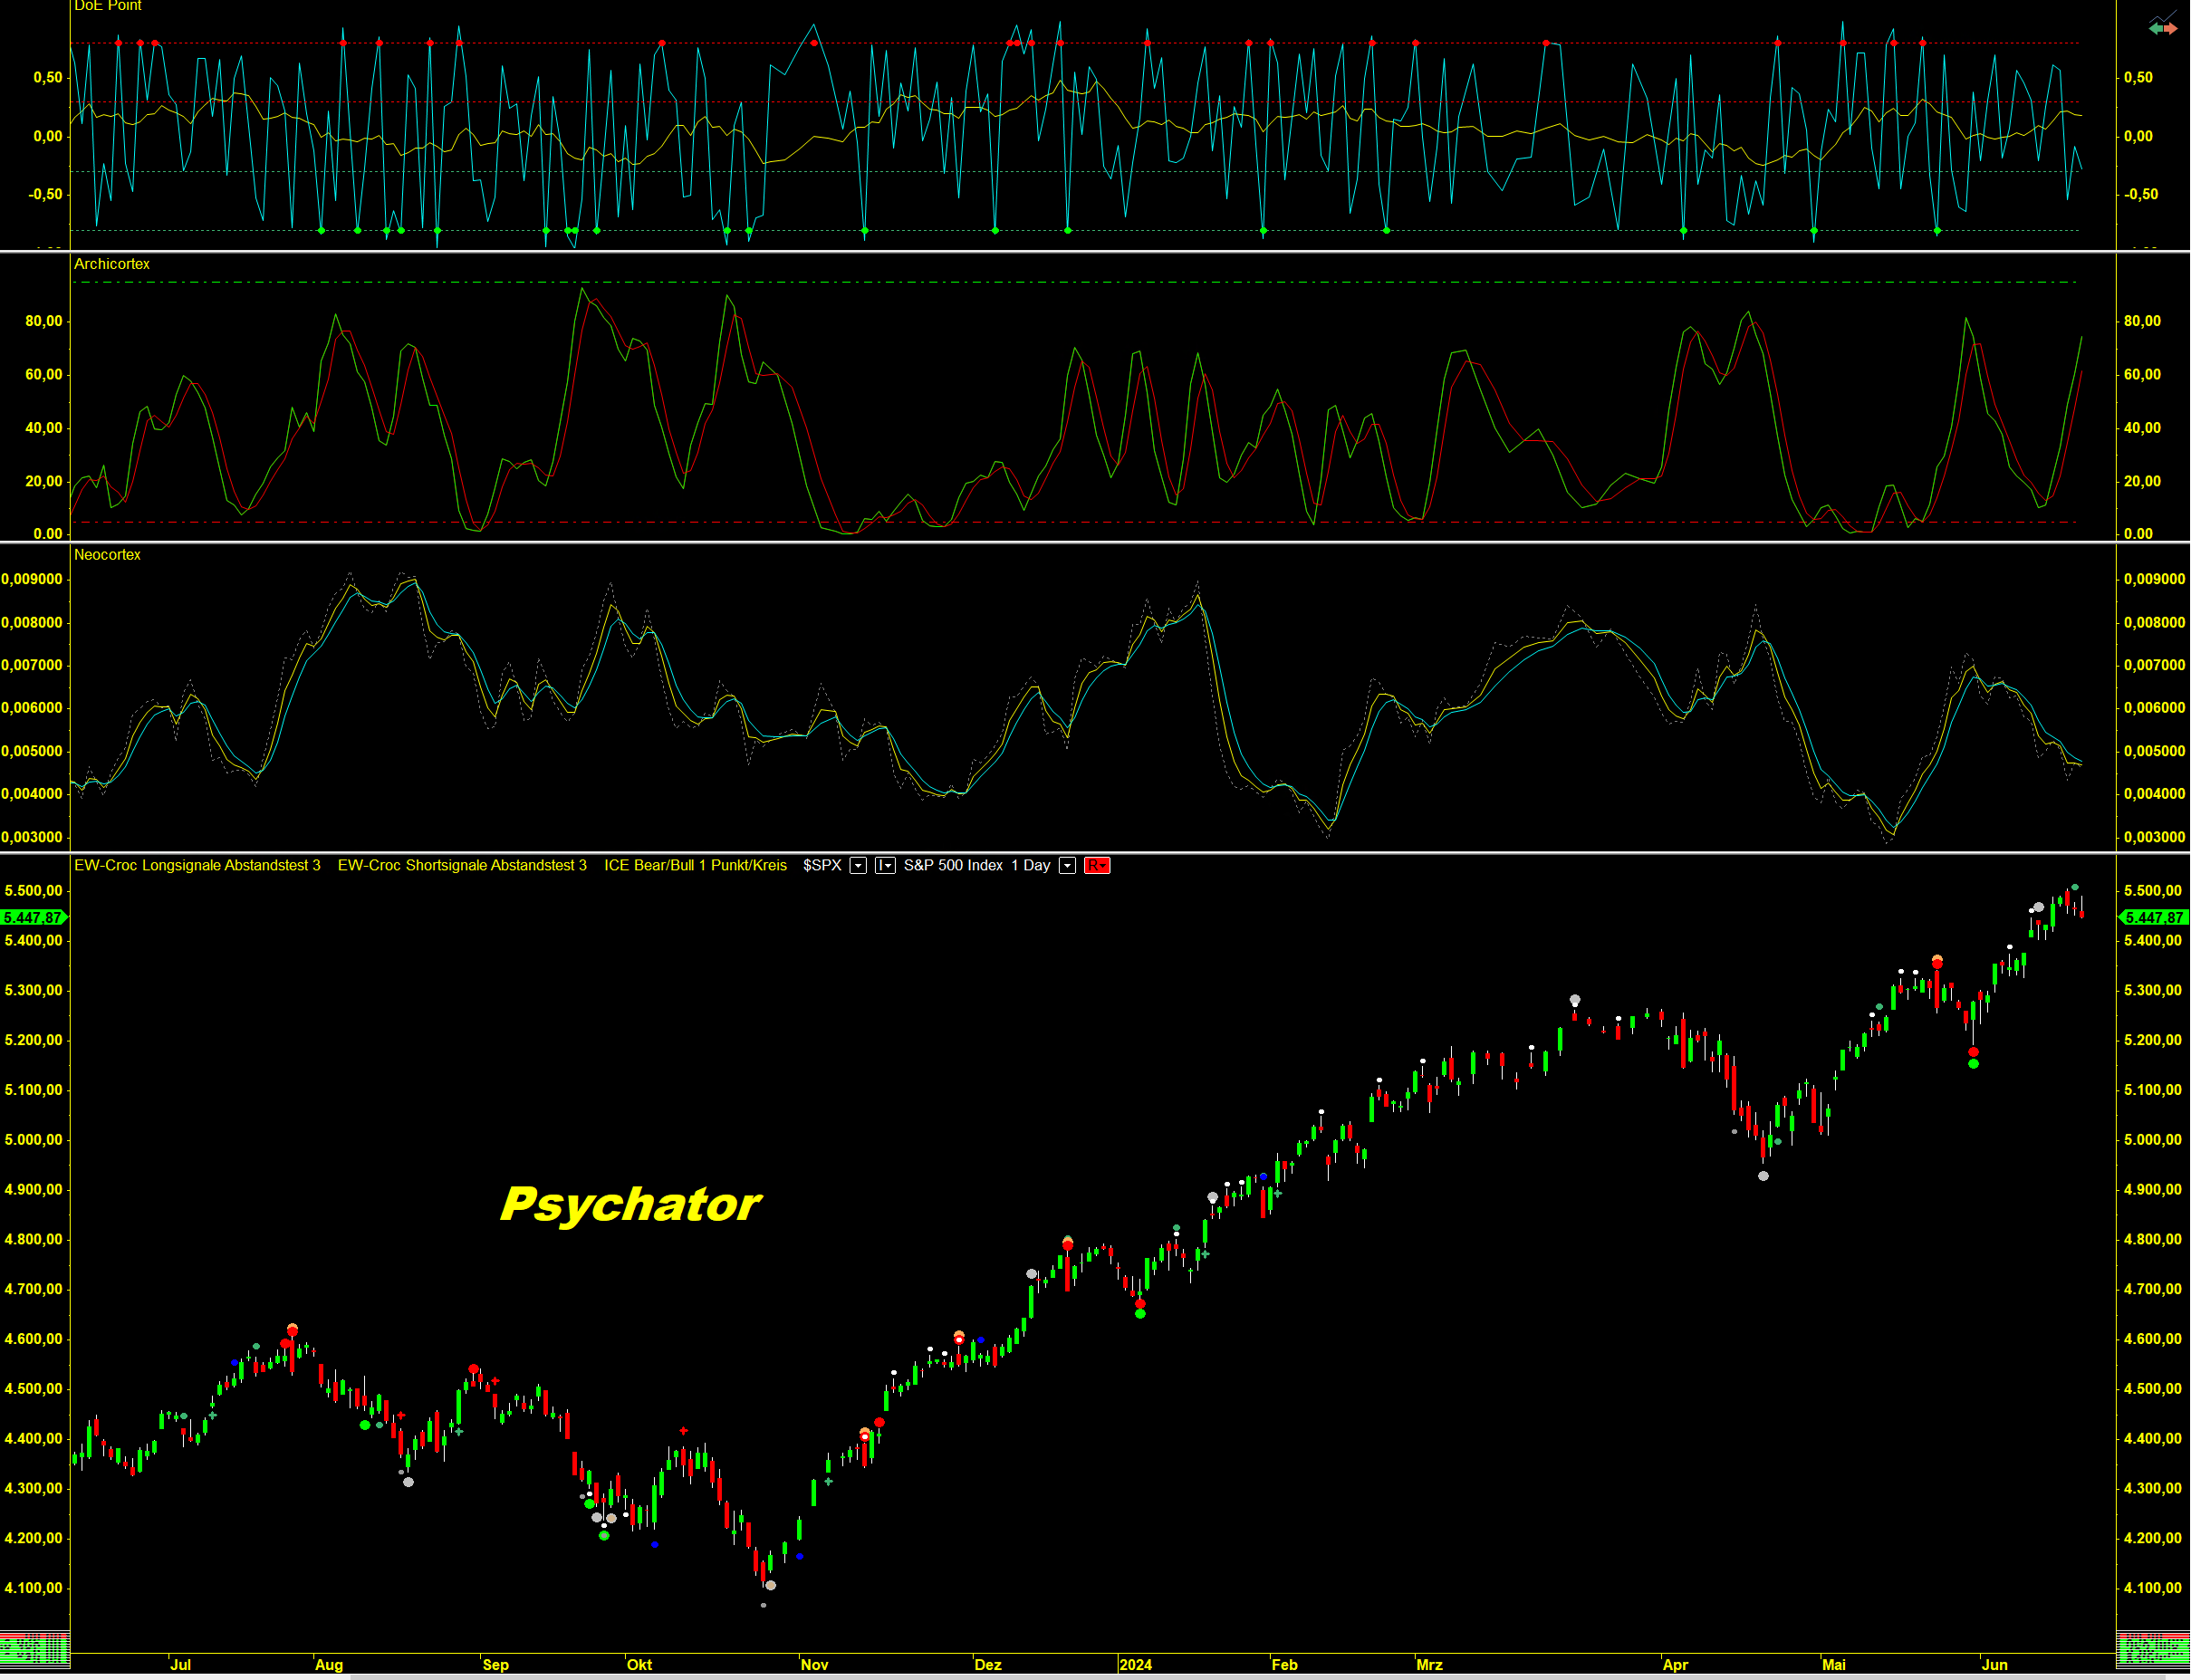This screenshot has width=2191, height=1680.
Task: Click the Nov label on the time axis
Action: 814,1664
